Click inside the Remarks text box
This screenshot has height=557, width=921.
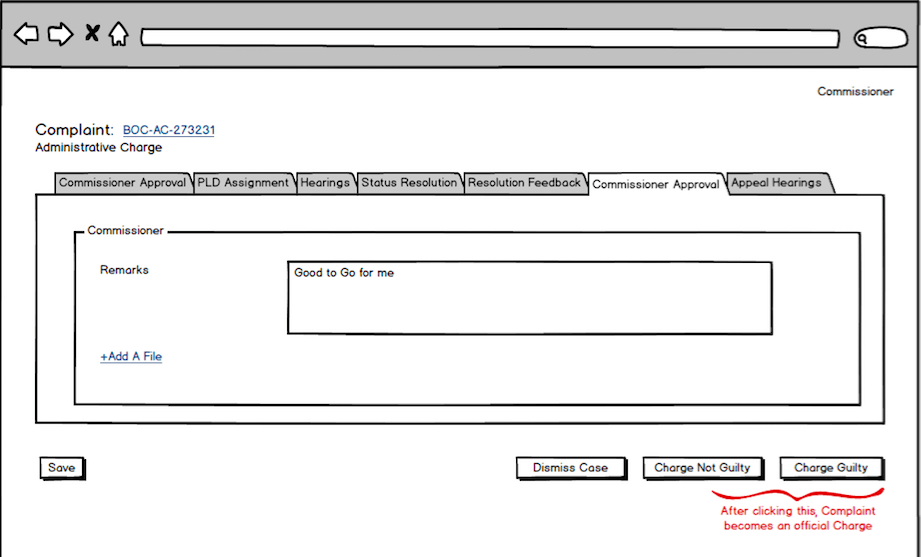coord(529,298)
